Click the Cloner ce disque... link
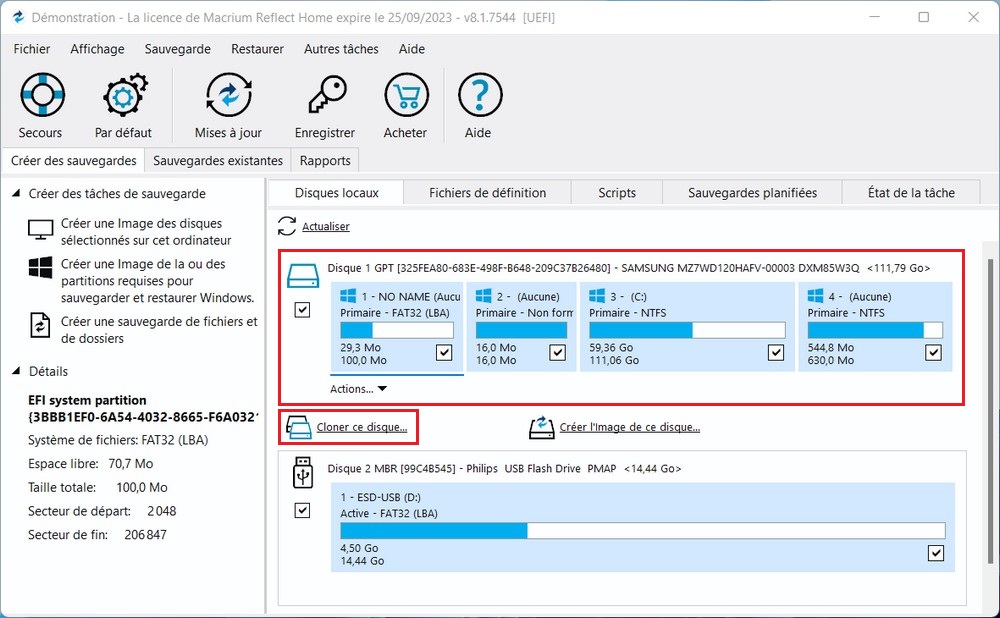The width and height of the screenshot is (1000, 618). click(361, 427)
